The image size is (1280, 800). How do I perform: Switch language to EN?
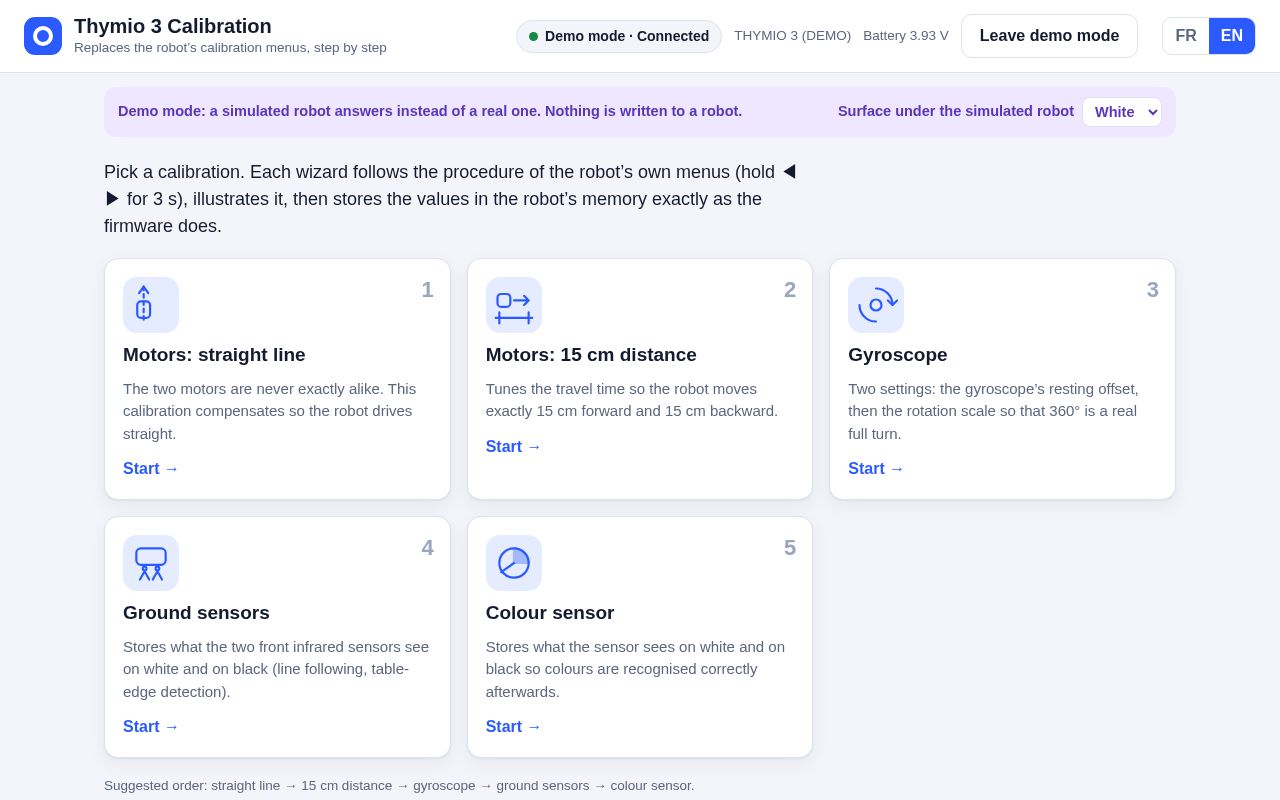[x=1232, y=36]
